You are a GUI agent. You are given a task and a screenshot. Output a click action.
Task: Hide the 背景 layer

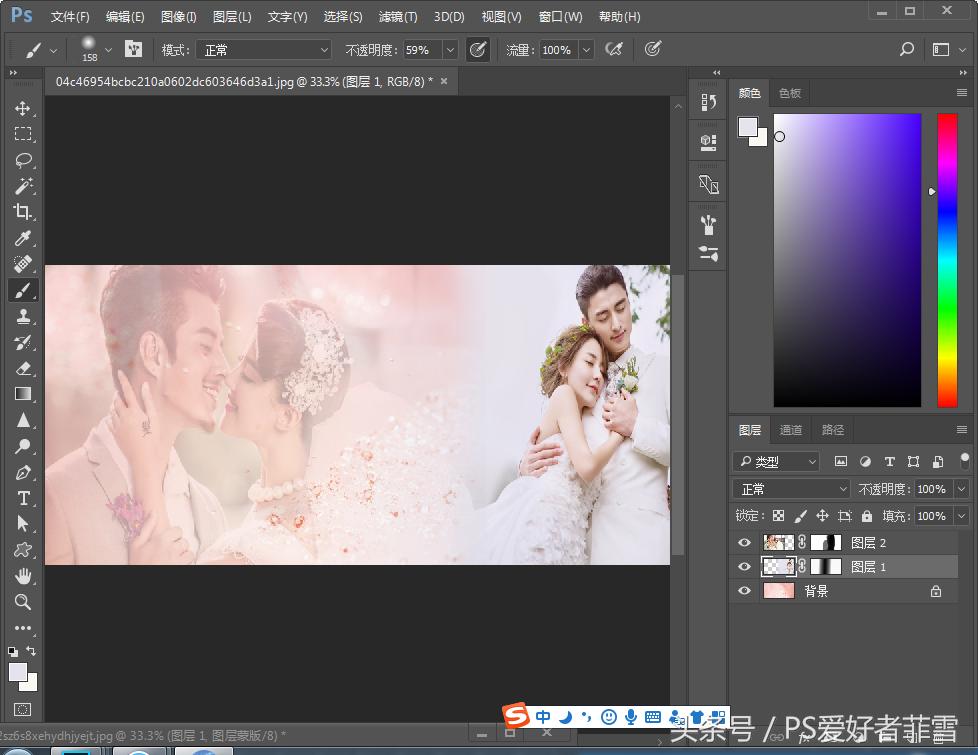coord(743,591)
